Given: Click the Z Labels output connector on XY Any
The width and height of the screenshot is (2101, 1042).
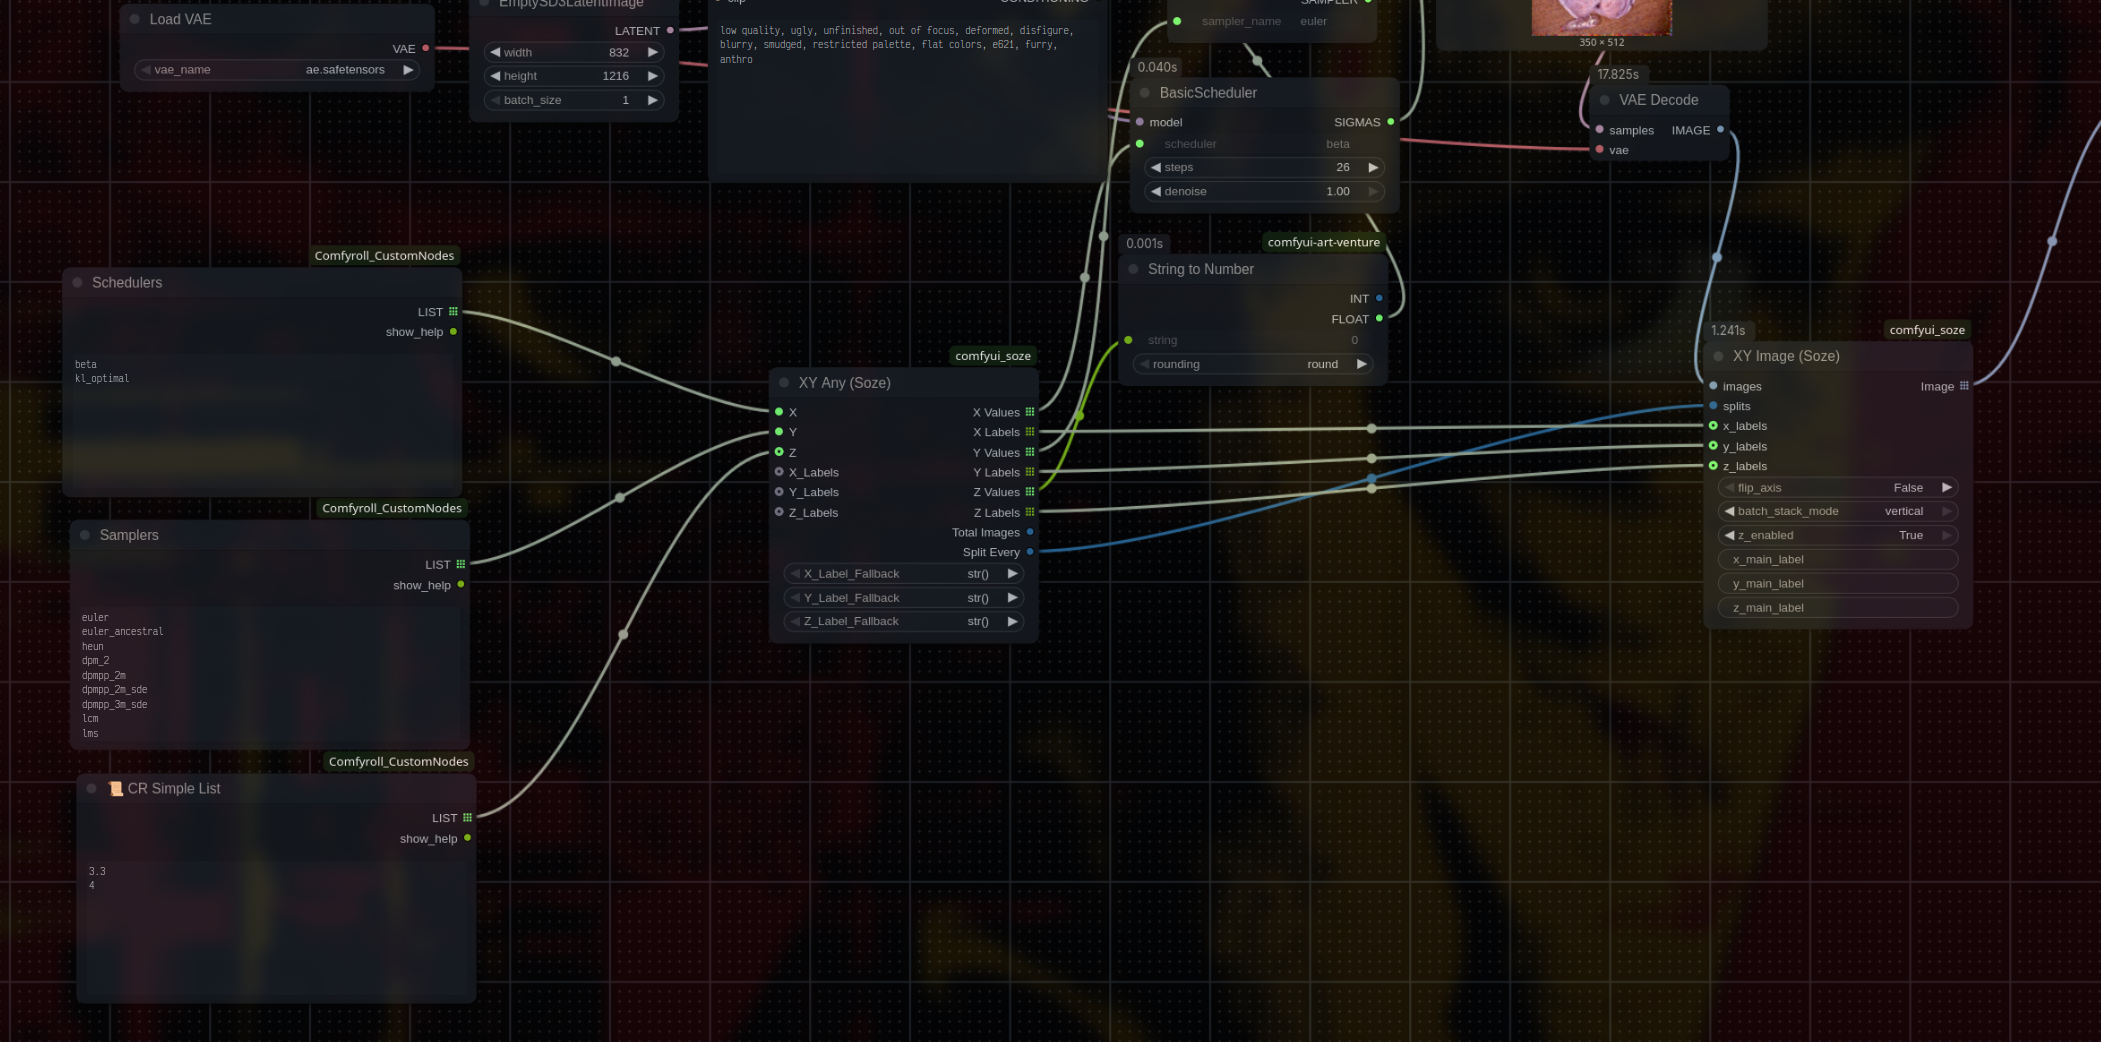Looking at the screenshot, I should click(1030, 512).
